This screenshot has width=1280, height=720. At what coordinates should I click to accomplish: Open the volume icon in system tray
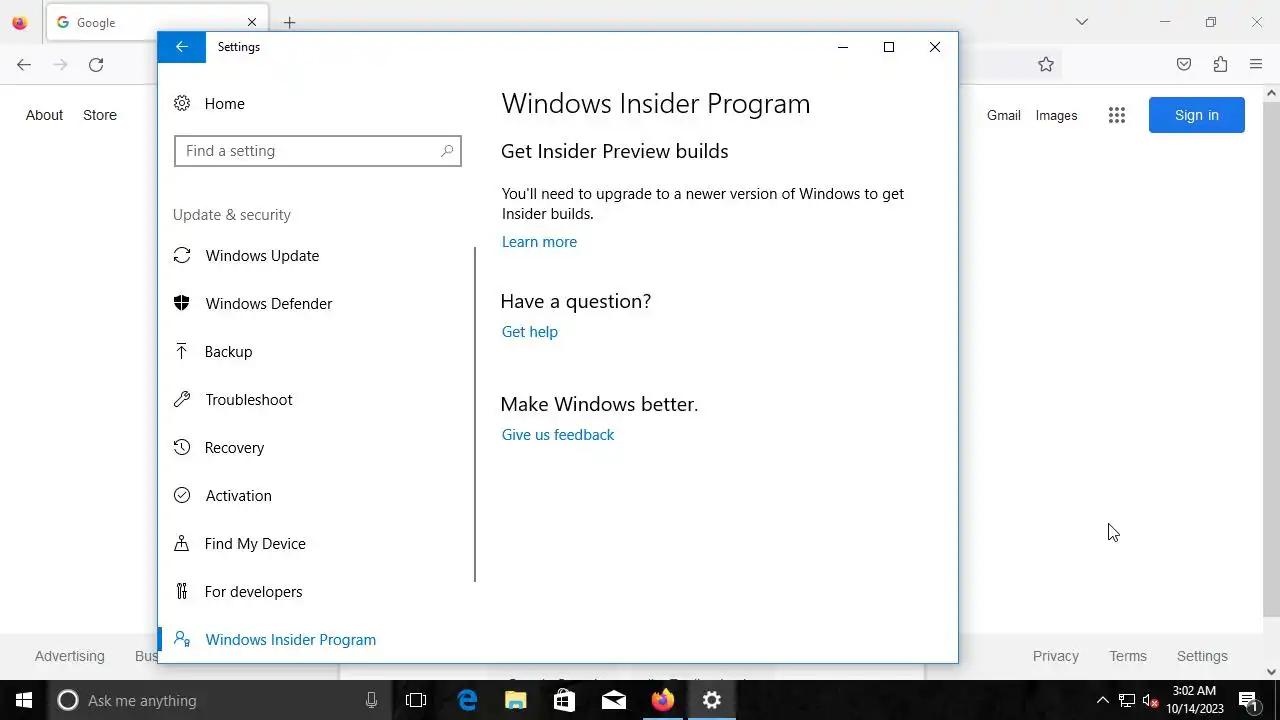[x=1151, y=700]
